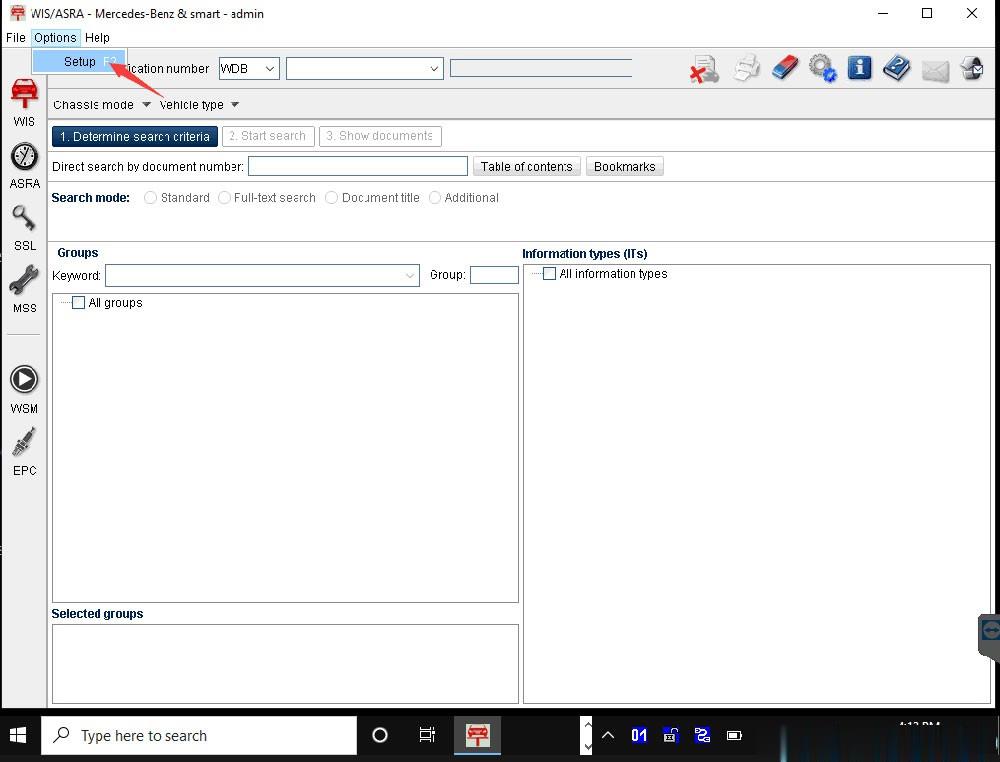Select Document title search mode

[331, 198]
